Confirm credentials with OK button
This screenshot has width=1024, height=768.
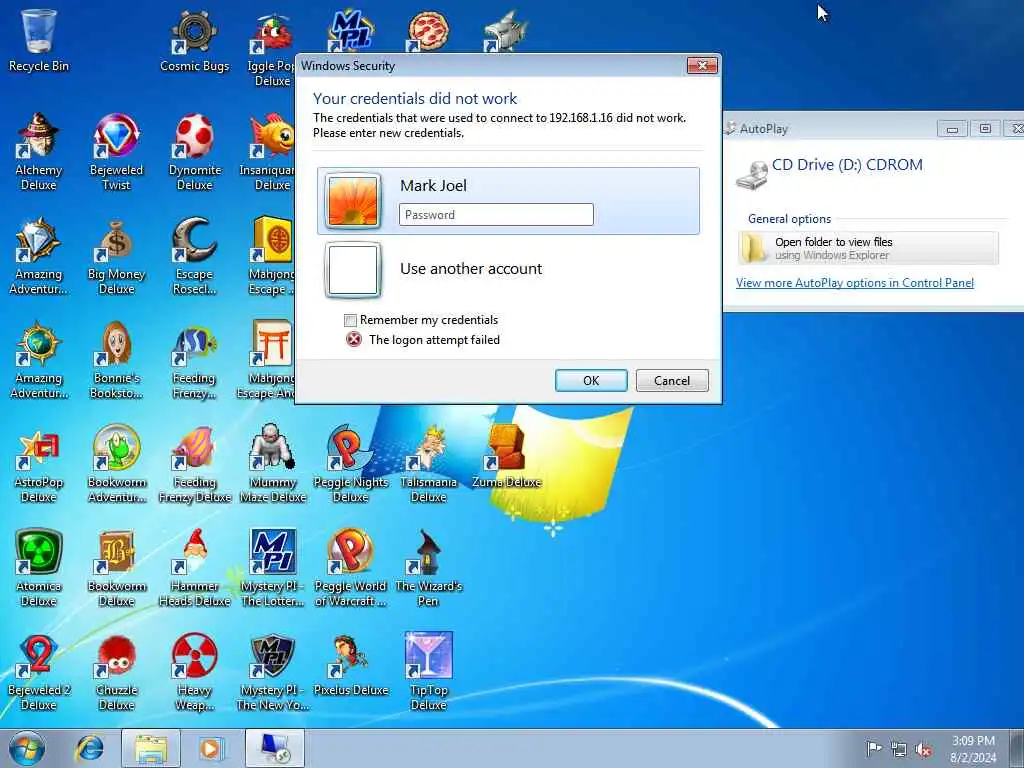[x=591, y=381]
